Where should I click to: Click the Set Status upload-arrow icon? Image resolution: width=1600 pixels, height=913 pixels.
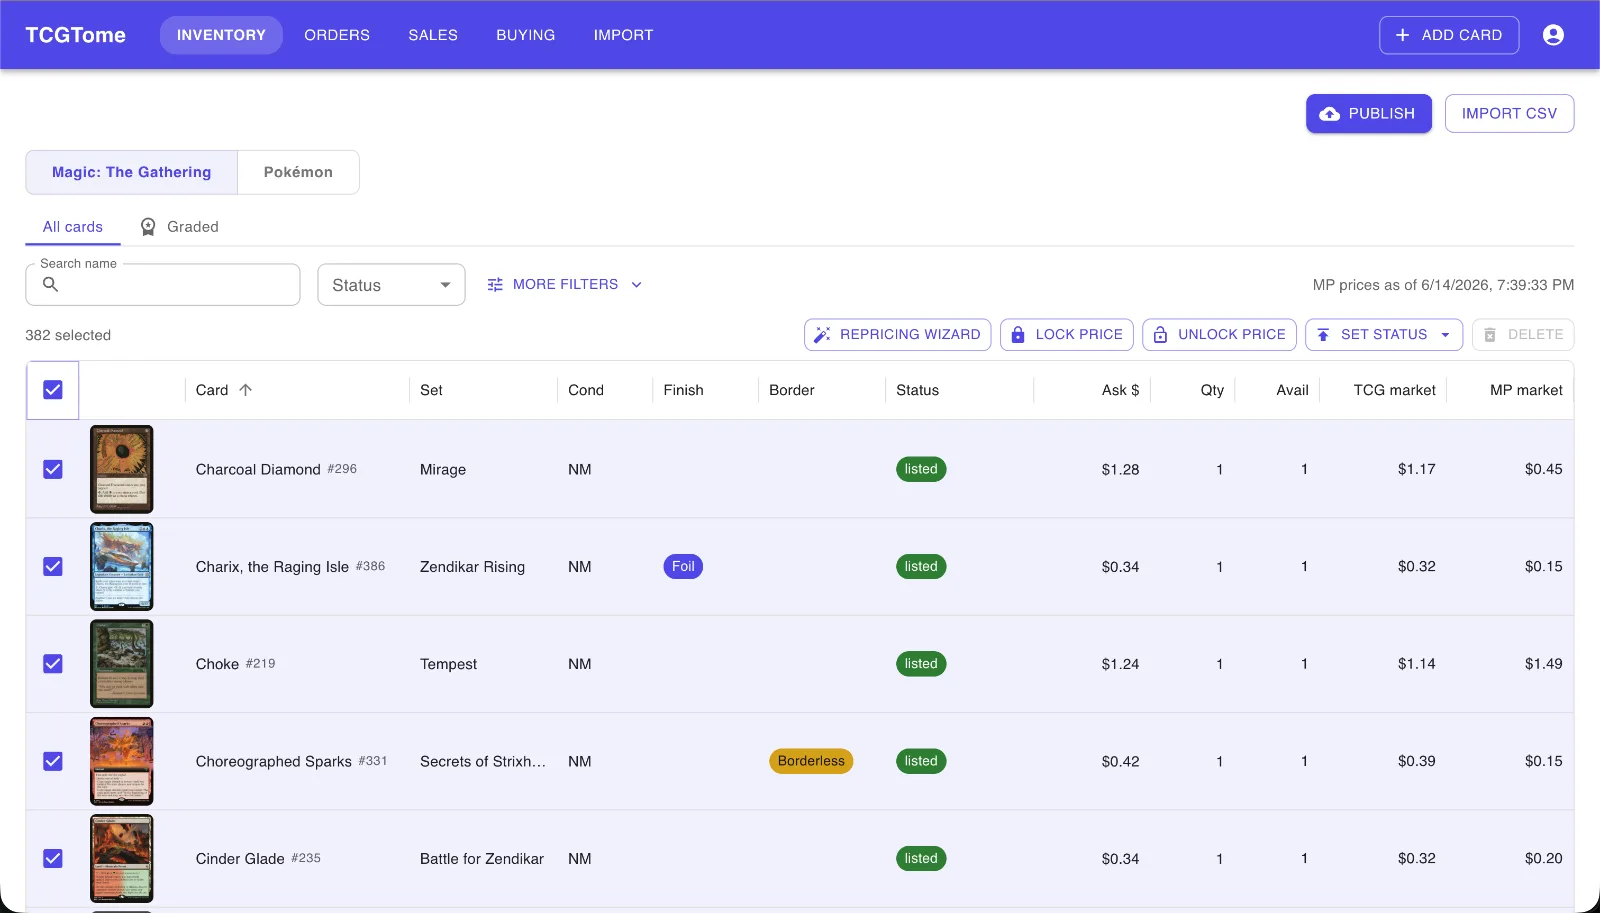[1323, 335]
